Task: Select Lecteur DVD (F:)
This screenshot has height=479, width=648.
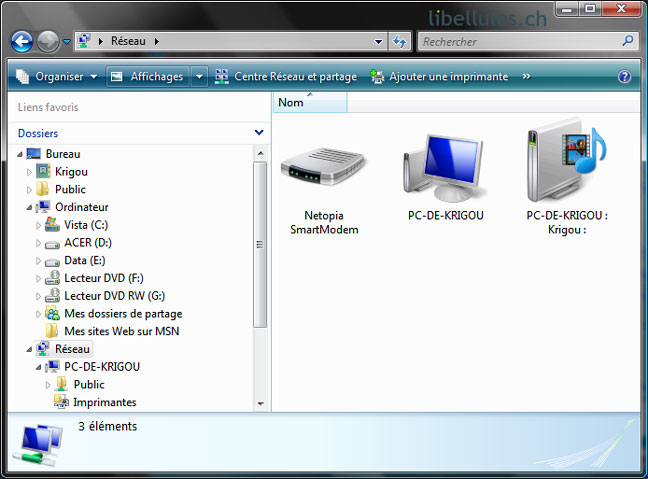Action: [104, 278]
